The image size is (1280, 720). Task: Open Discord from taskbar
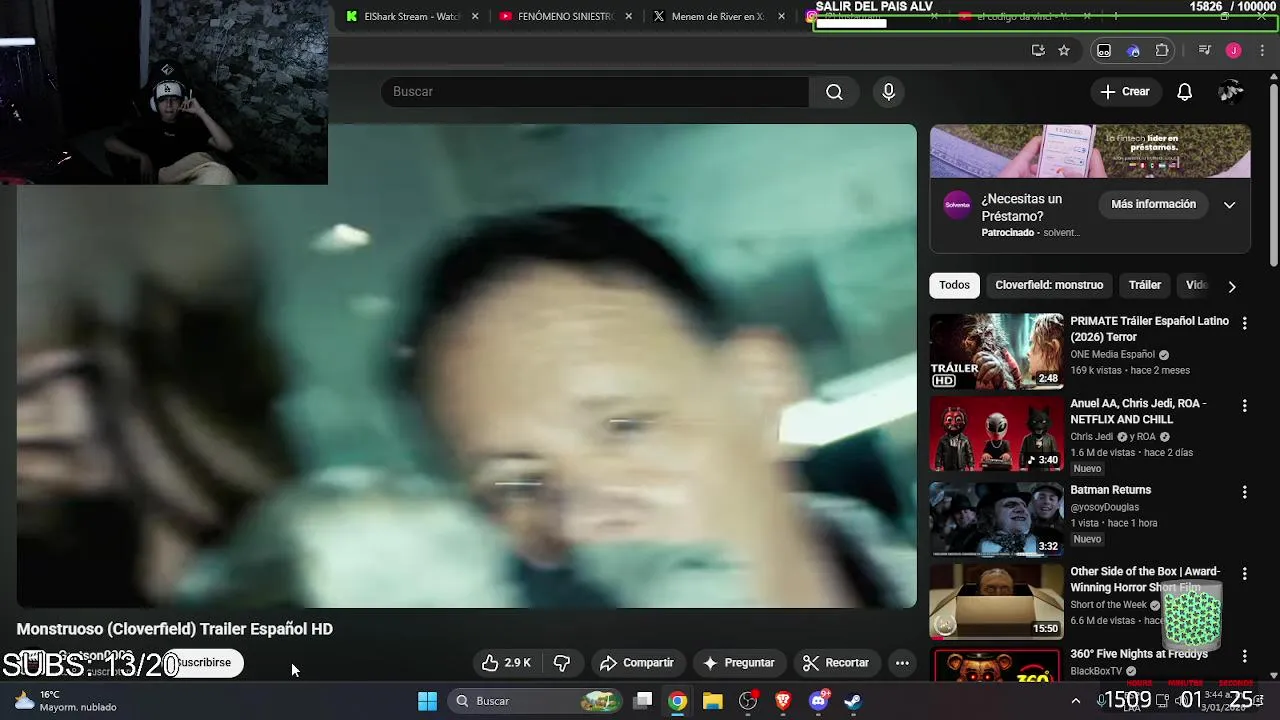[819, 701]
